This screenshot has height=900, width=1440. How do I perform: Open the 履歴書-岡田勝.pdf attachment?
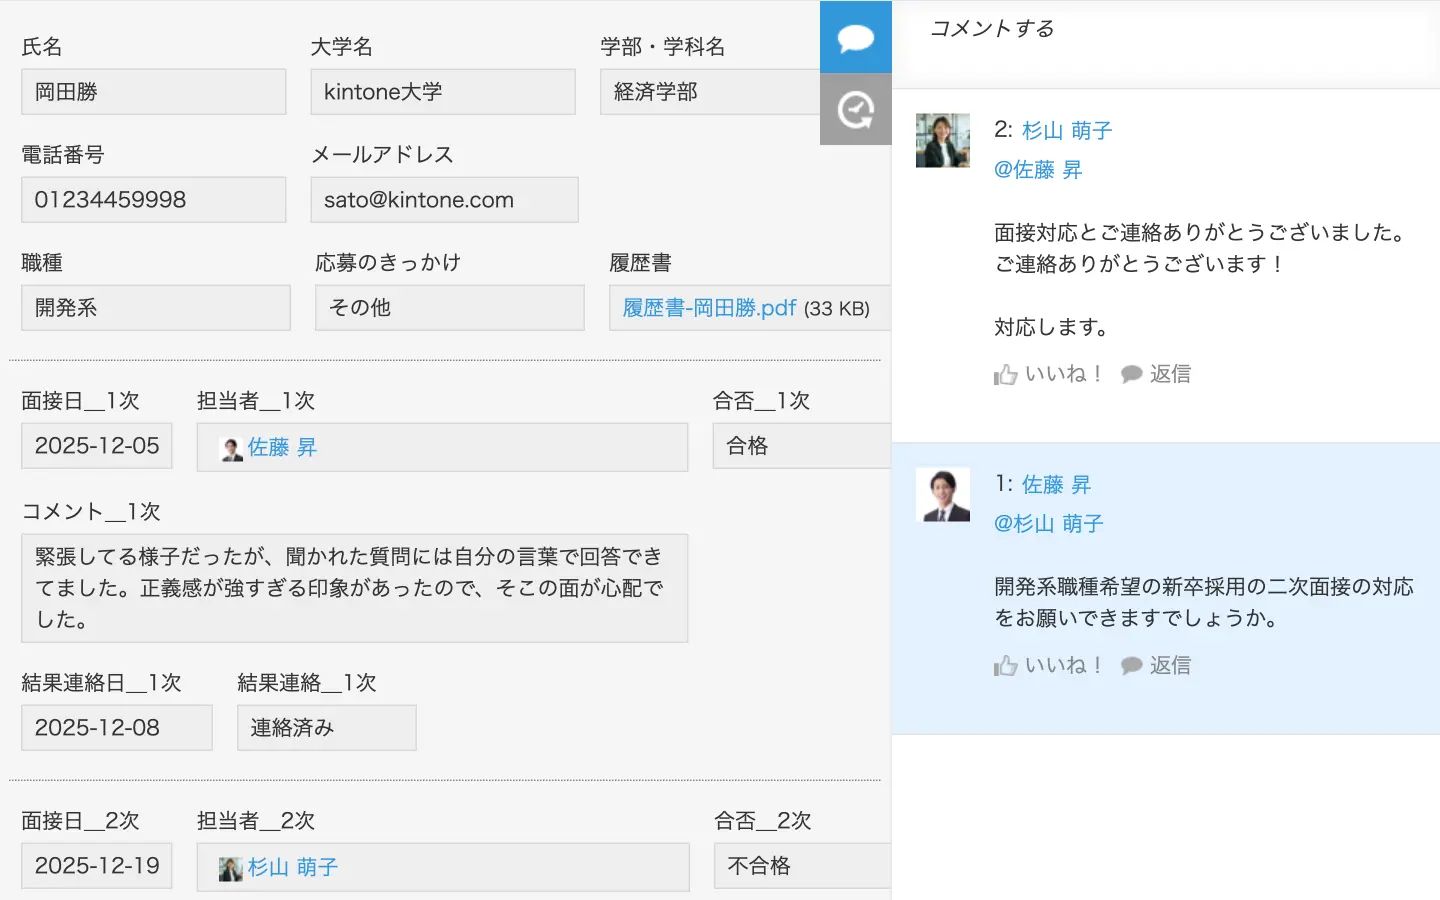tap(709, 308)
